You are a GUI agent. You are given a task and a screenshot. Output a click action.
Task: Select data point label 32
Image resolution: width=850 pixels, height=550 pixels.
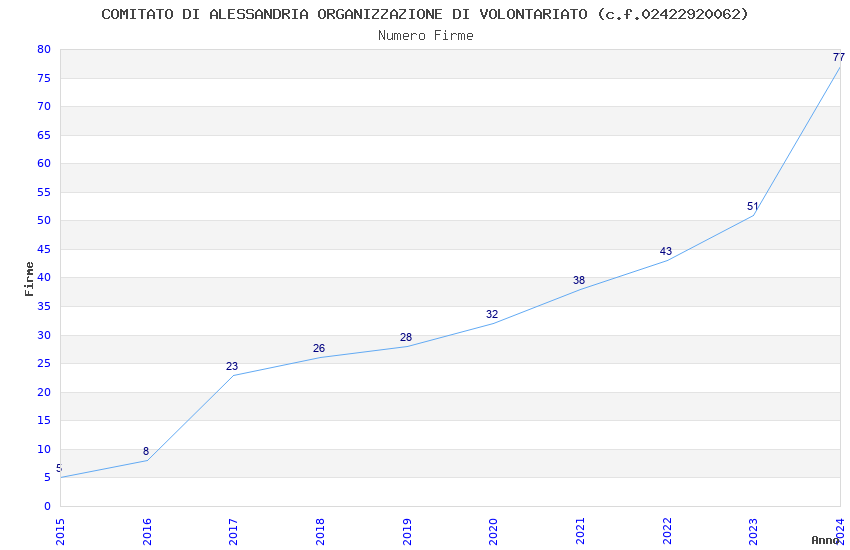pyautogui.click(x=492, y=314)
